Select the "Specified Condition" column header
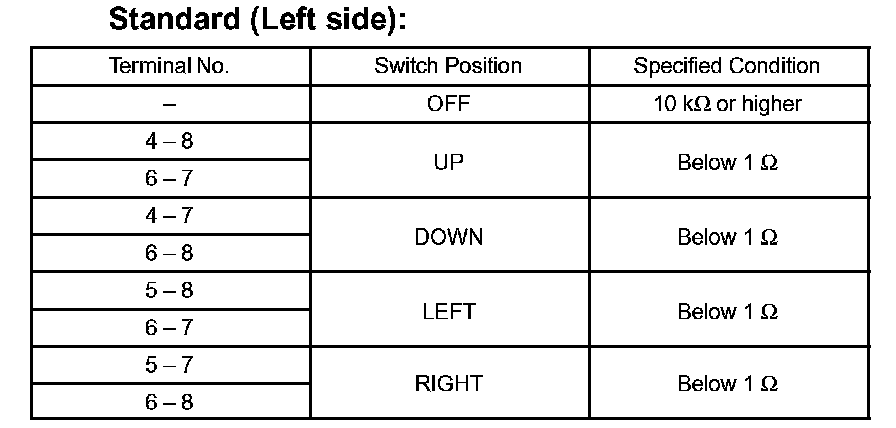This screenshot has width=896, height=428. pos(727,67)
